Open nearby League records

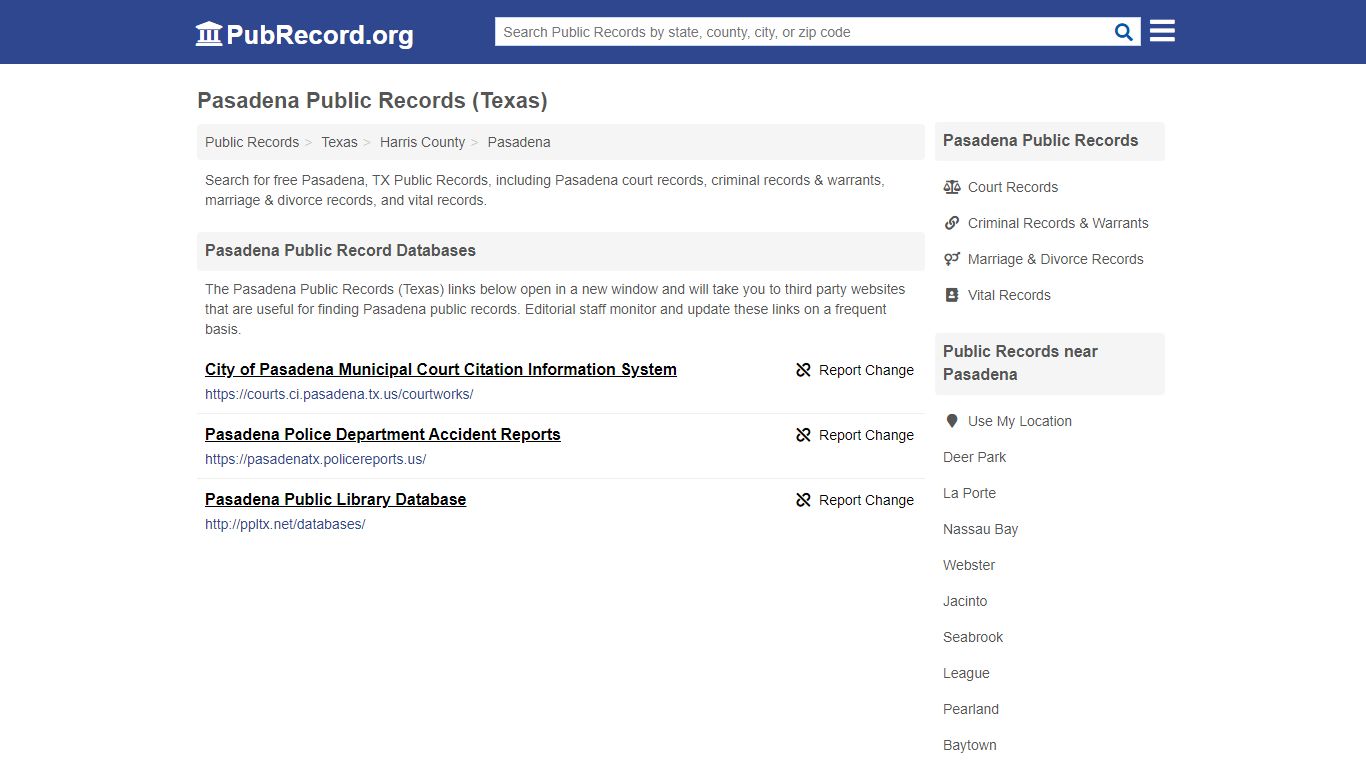pyautogui.click(x=966, y=673)
